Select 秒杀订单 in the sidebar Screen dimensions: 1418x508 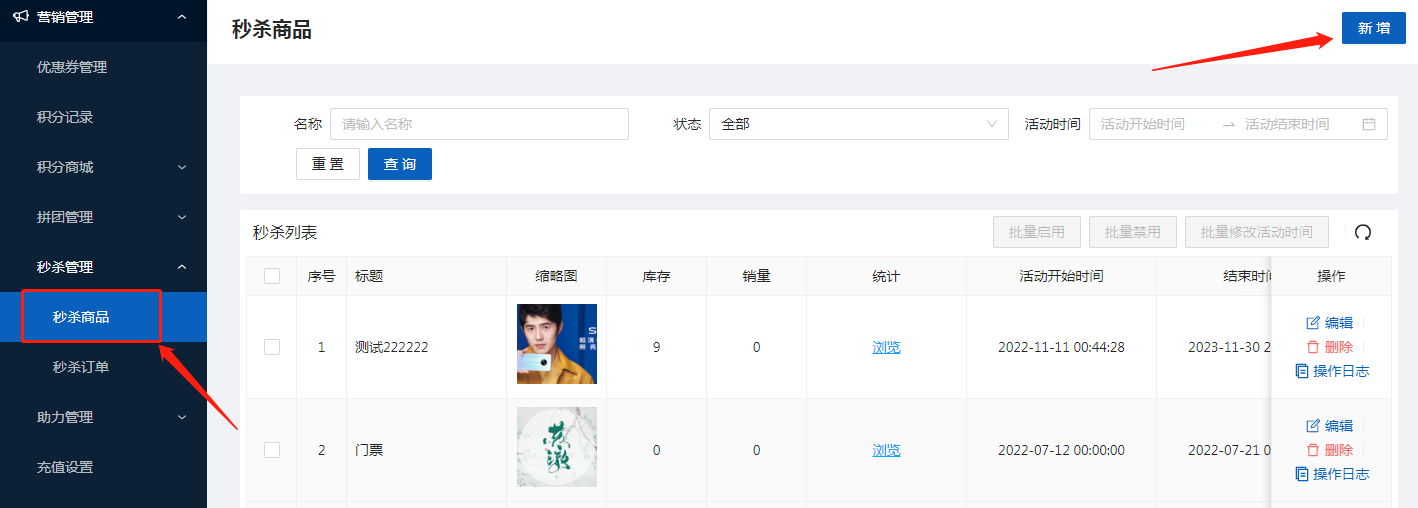pyautogui.click(x=81, y=367)
